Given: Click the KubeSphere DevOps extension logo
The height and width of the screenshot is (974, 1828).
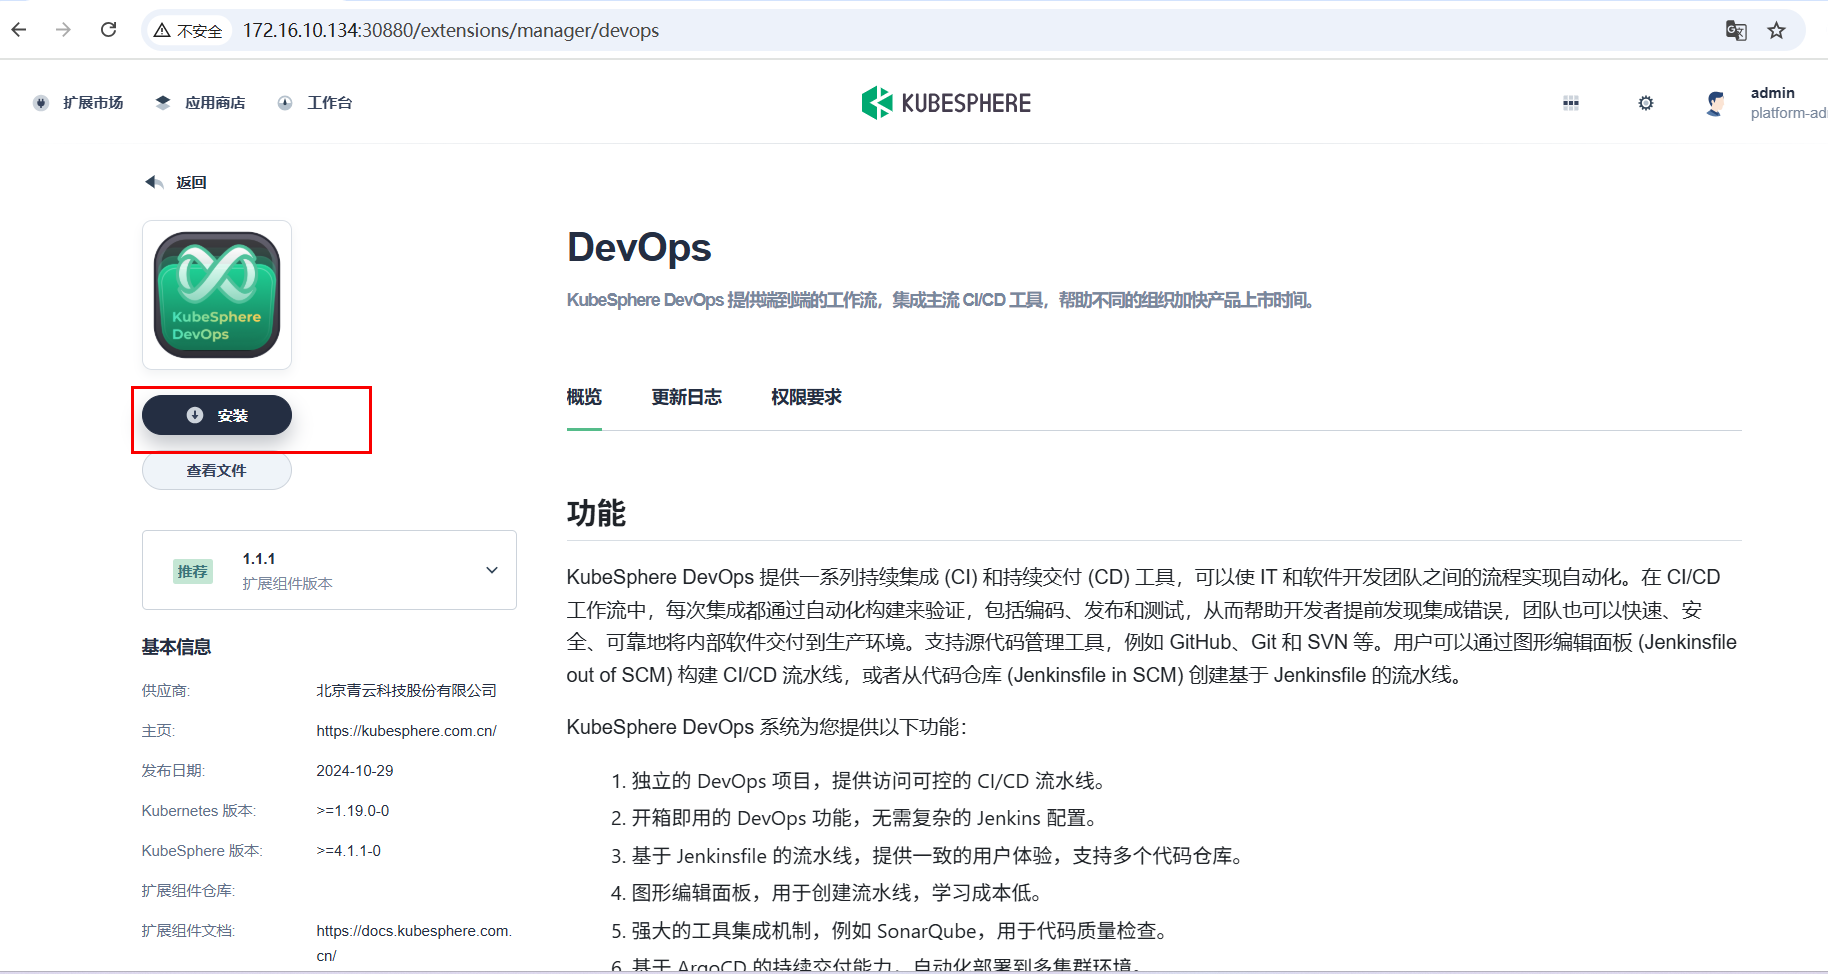Looking at the screenshot, I should (217, 295).
